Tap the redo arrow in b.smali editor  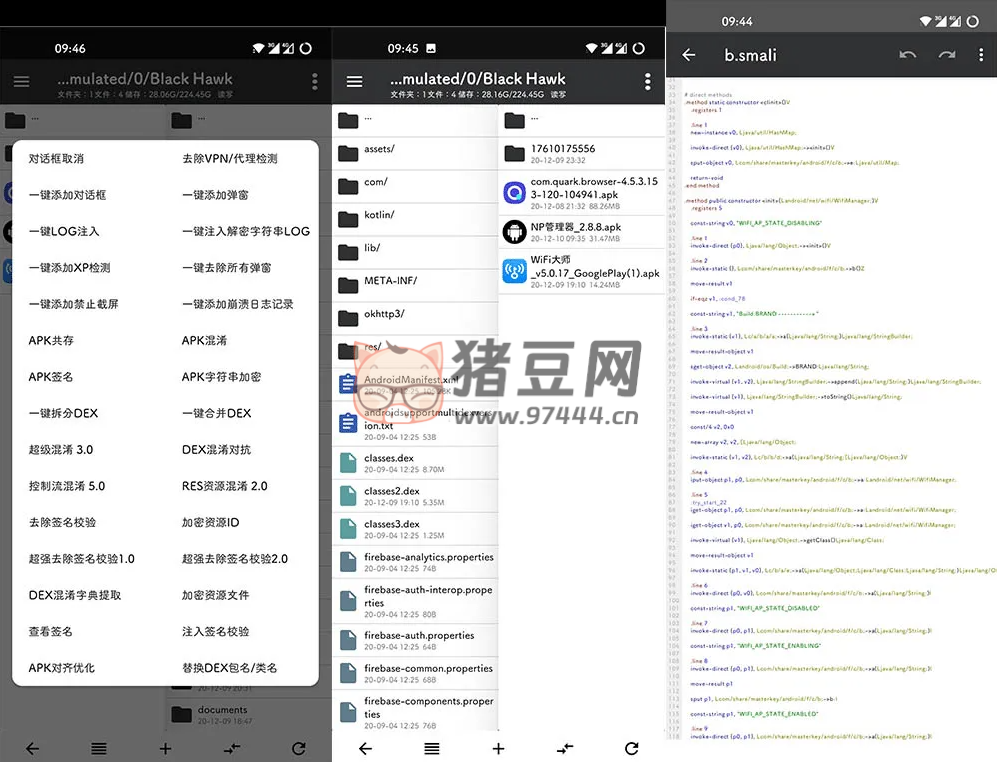(x=946, y=55)
